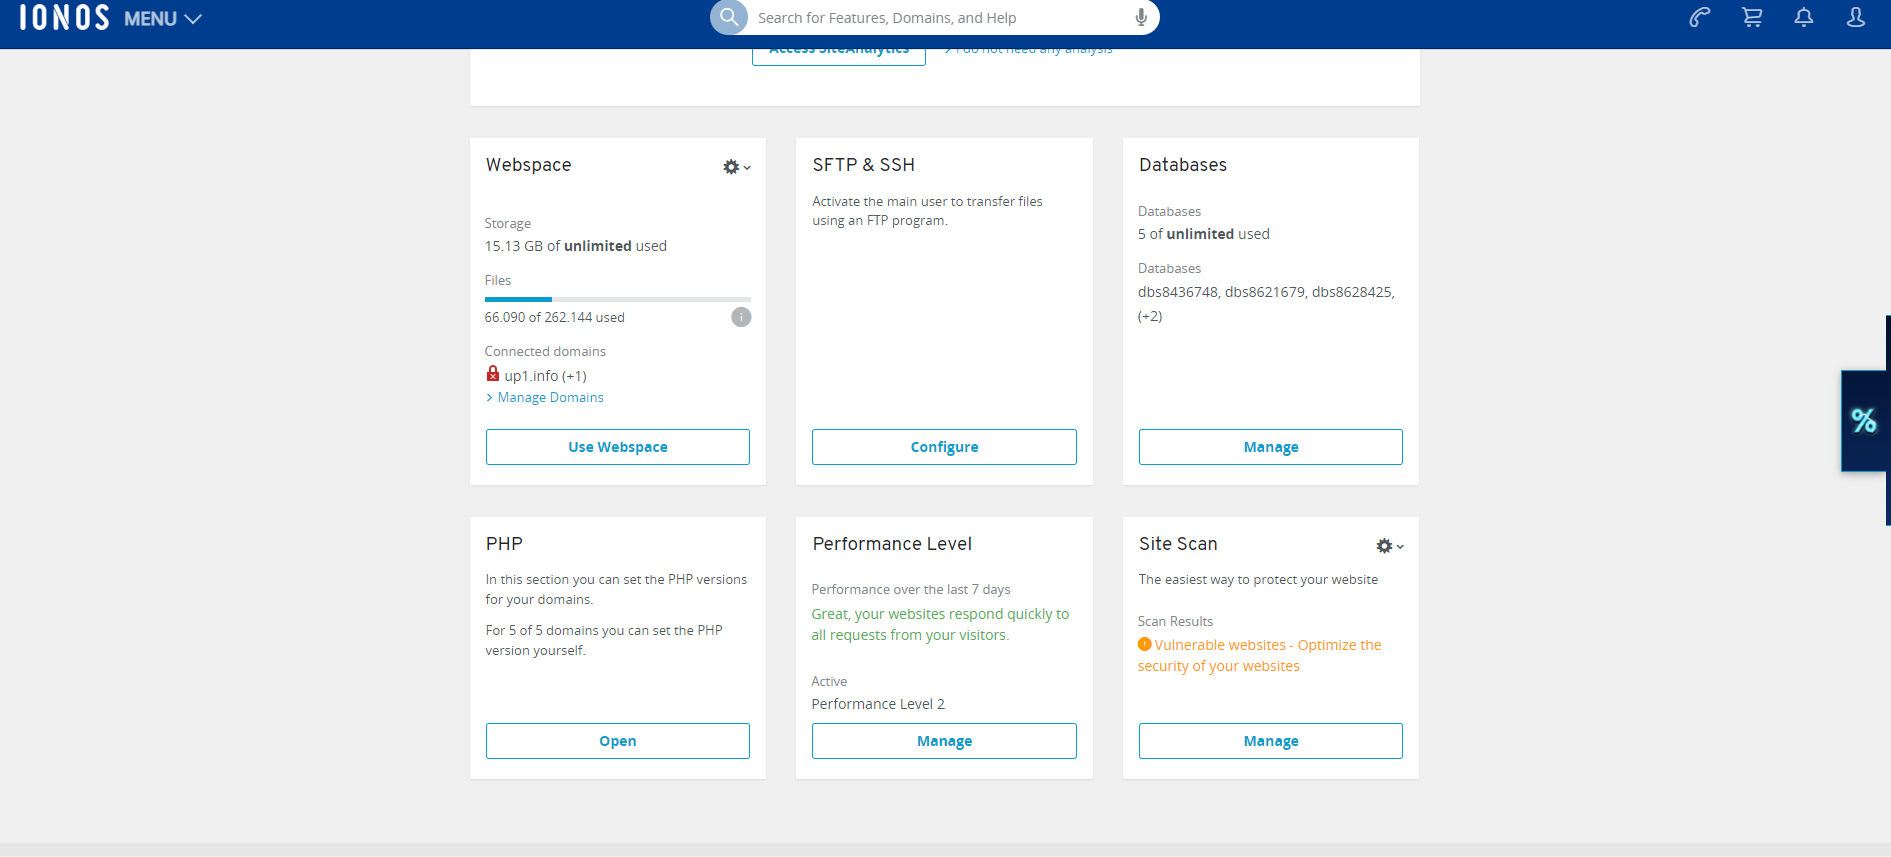This screenshot has width=1891, height=857.
Task: Click Manage in the Databases card
Action: pos(1270,447)
